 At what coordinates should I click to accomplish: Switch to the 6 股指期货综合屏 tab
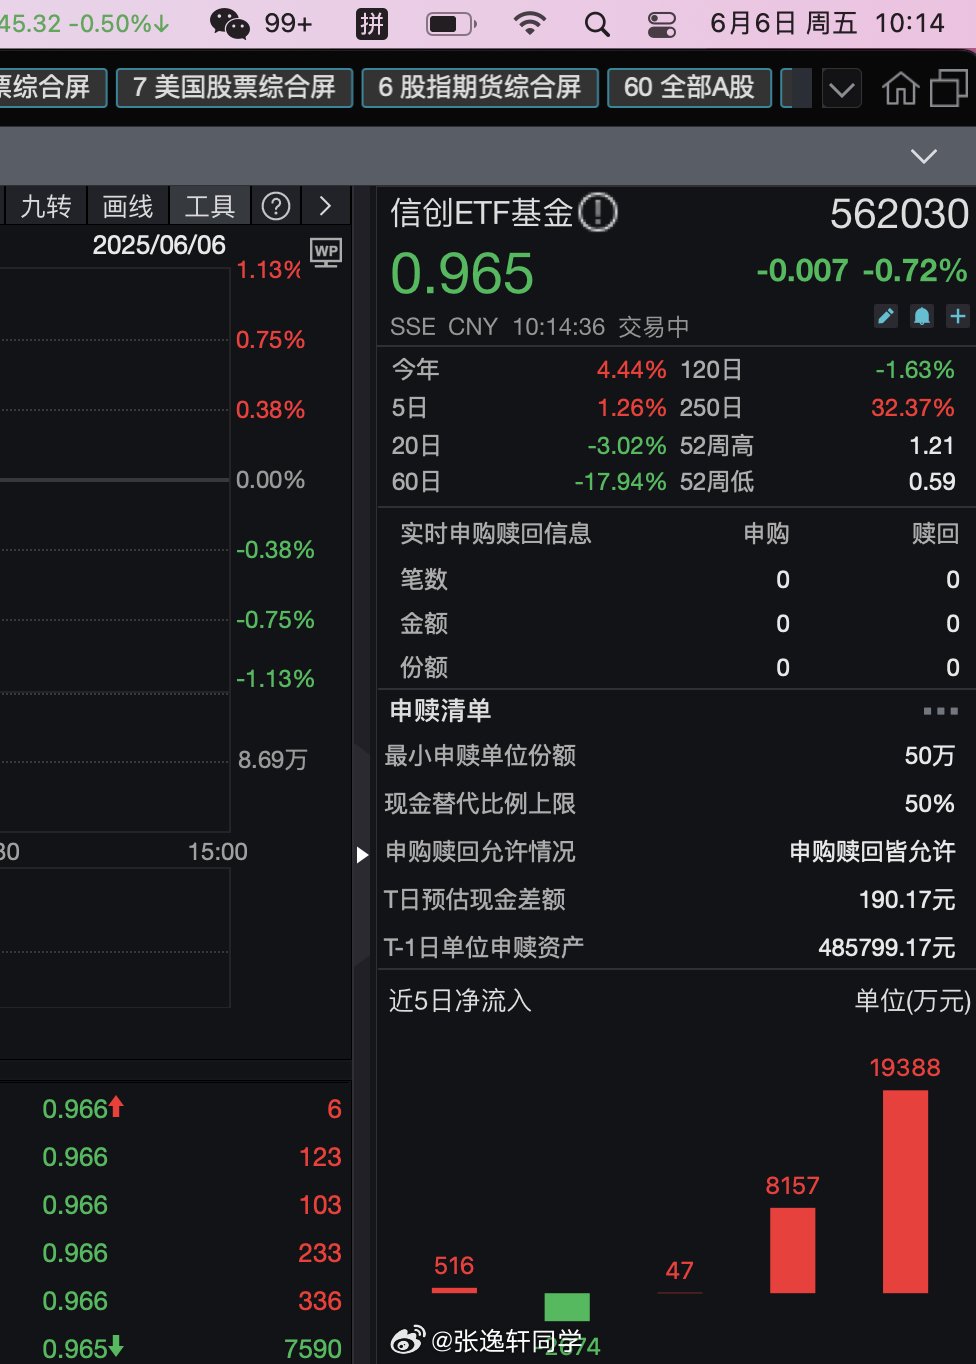pos(479,87)
